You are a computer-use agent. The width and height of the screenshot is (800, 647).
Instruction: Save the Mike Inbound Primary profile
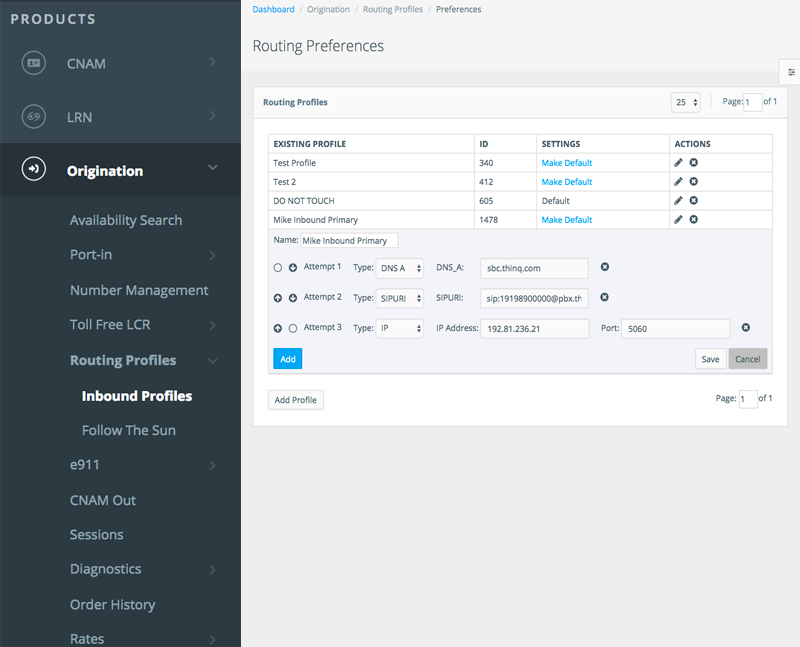tap(710, 358)
